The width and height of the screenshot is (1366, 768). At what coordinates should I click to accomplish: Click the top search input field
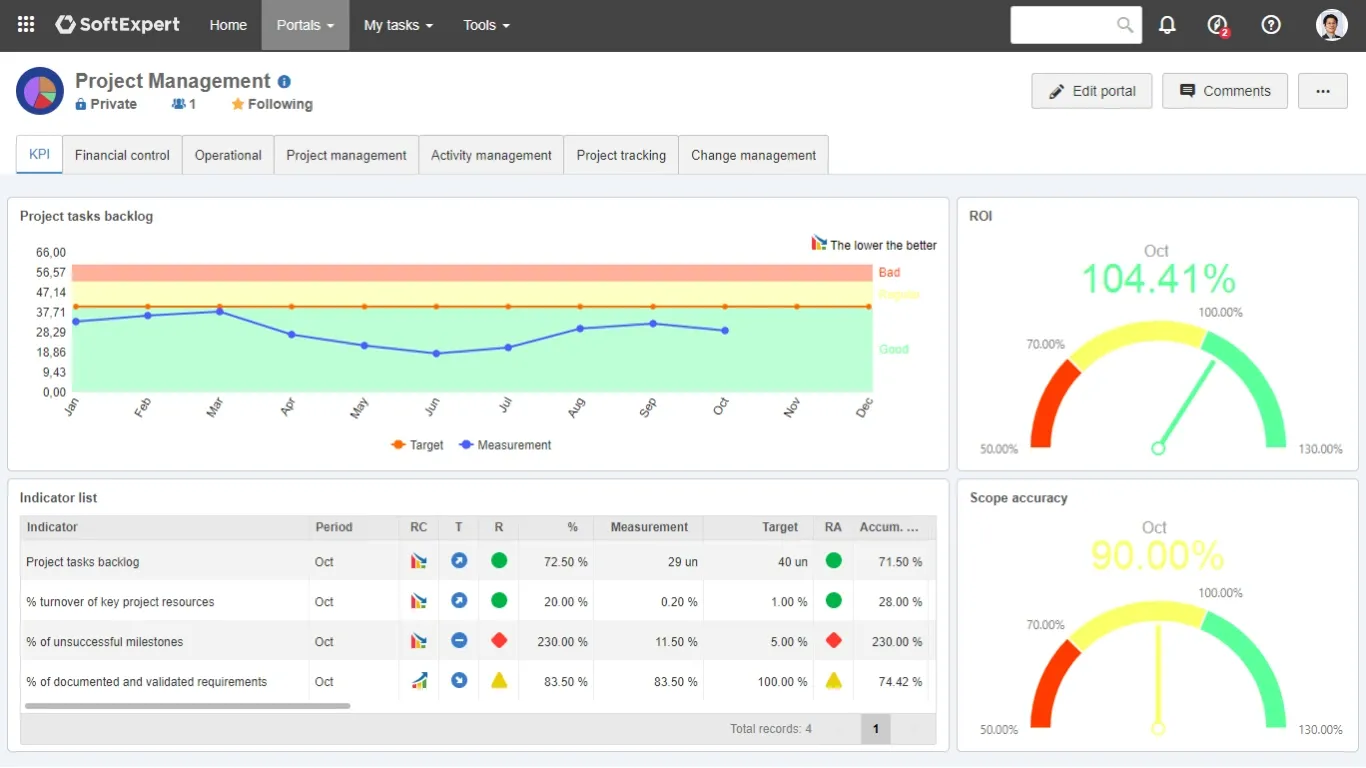click(1062, 25)
